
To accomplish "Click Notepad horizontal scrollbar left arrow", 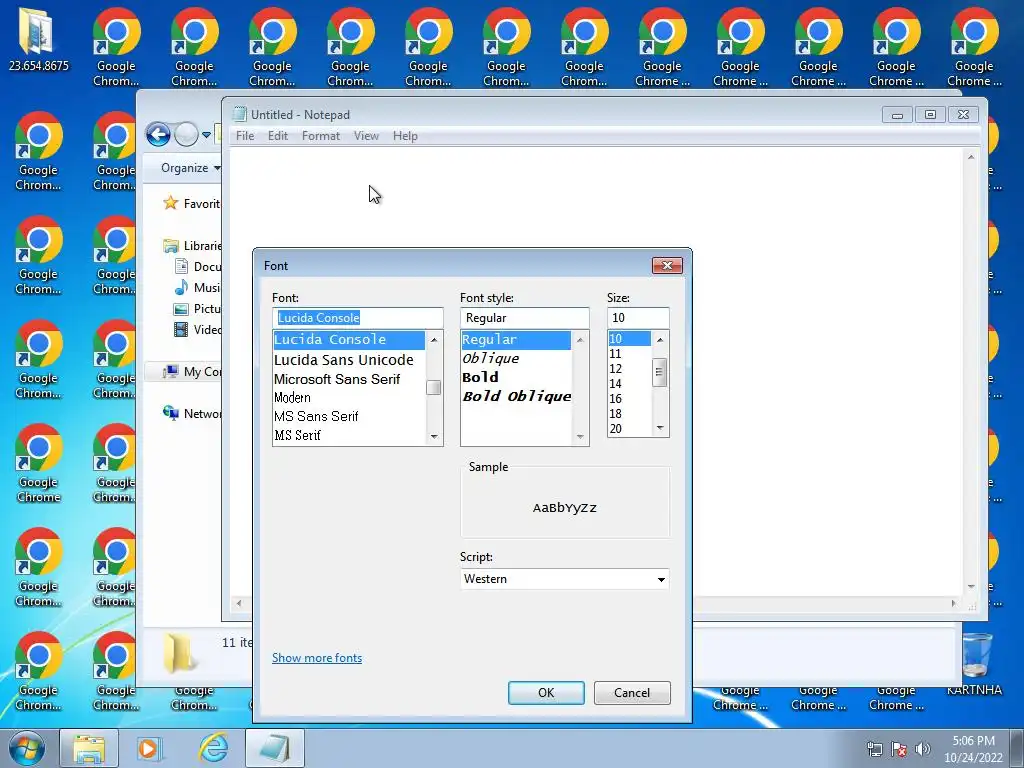I will click(x=239, y=603).
